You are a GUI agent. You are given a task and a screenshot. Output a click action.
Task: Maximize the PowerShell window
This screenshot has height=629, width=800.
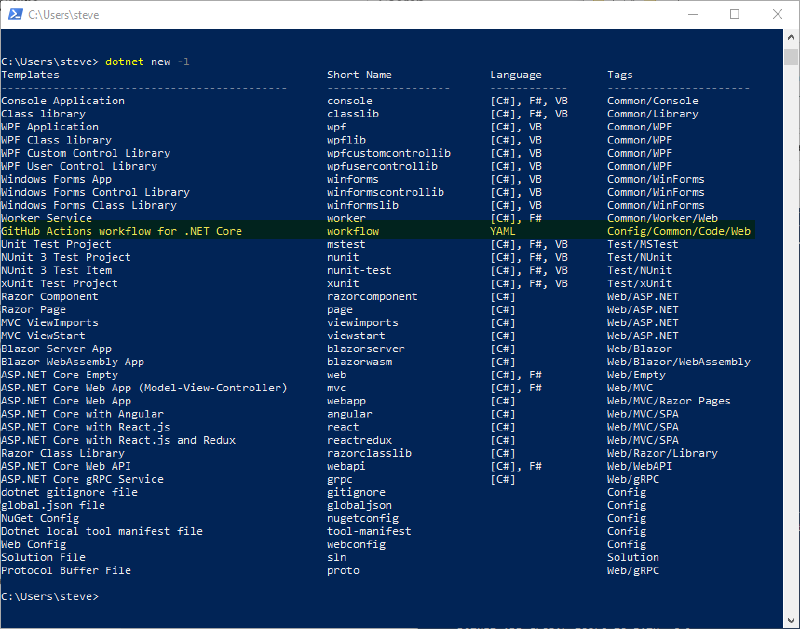tap(734, 14)
